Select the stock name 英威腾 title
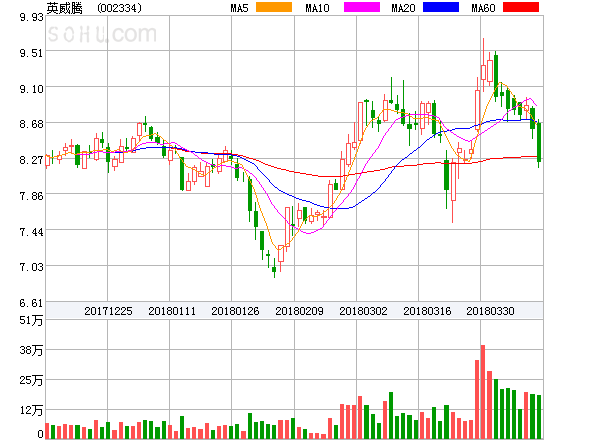This screenshot has height=440, width=600. (x=64, y=8)
